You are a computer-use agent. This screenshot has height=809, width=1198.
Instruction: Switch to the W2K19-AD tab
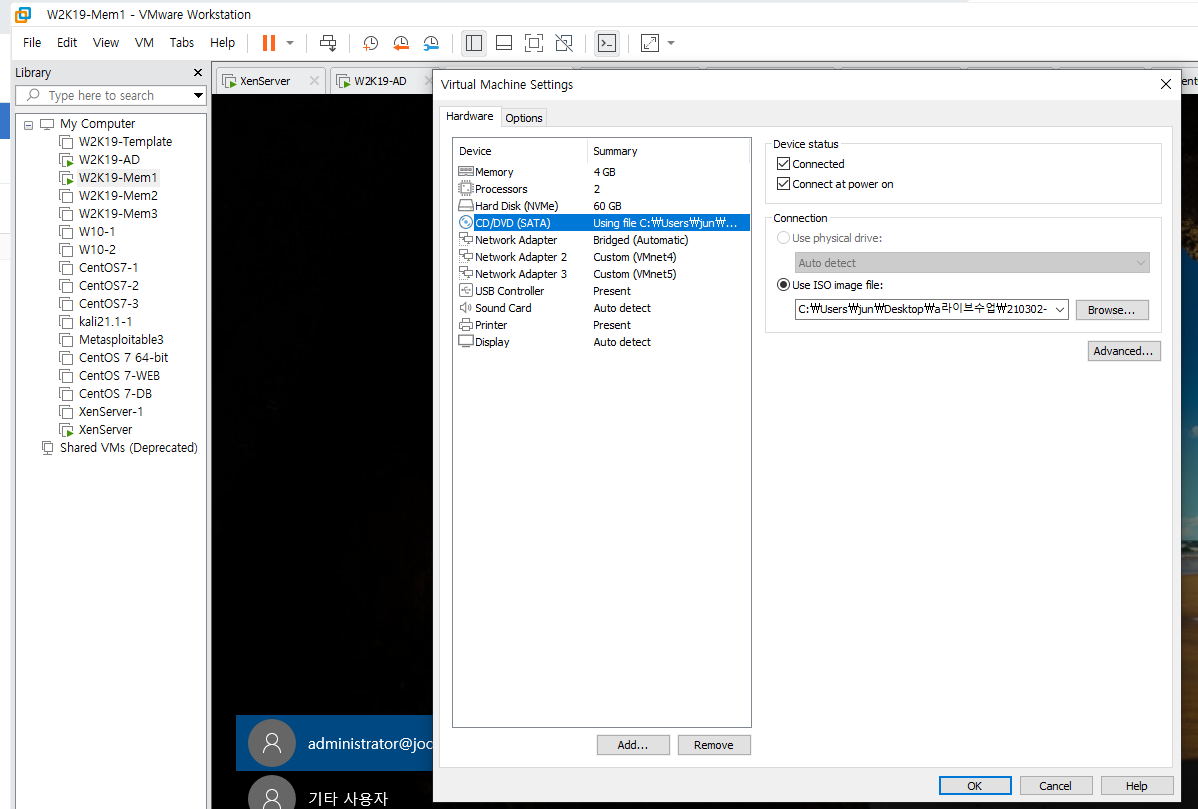380,81
